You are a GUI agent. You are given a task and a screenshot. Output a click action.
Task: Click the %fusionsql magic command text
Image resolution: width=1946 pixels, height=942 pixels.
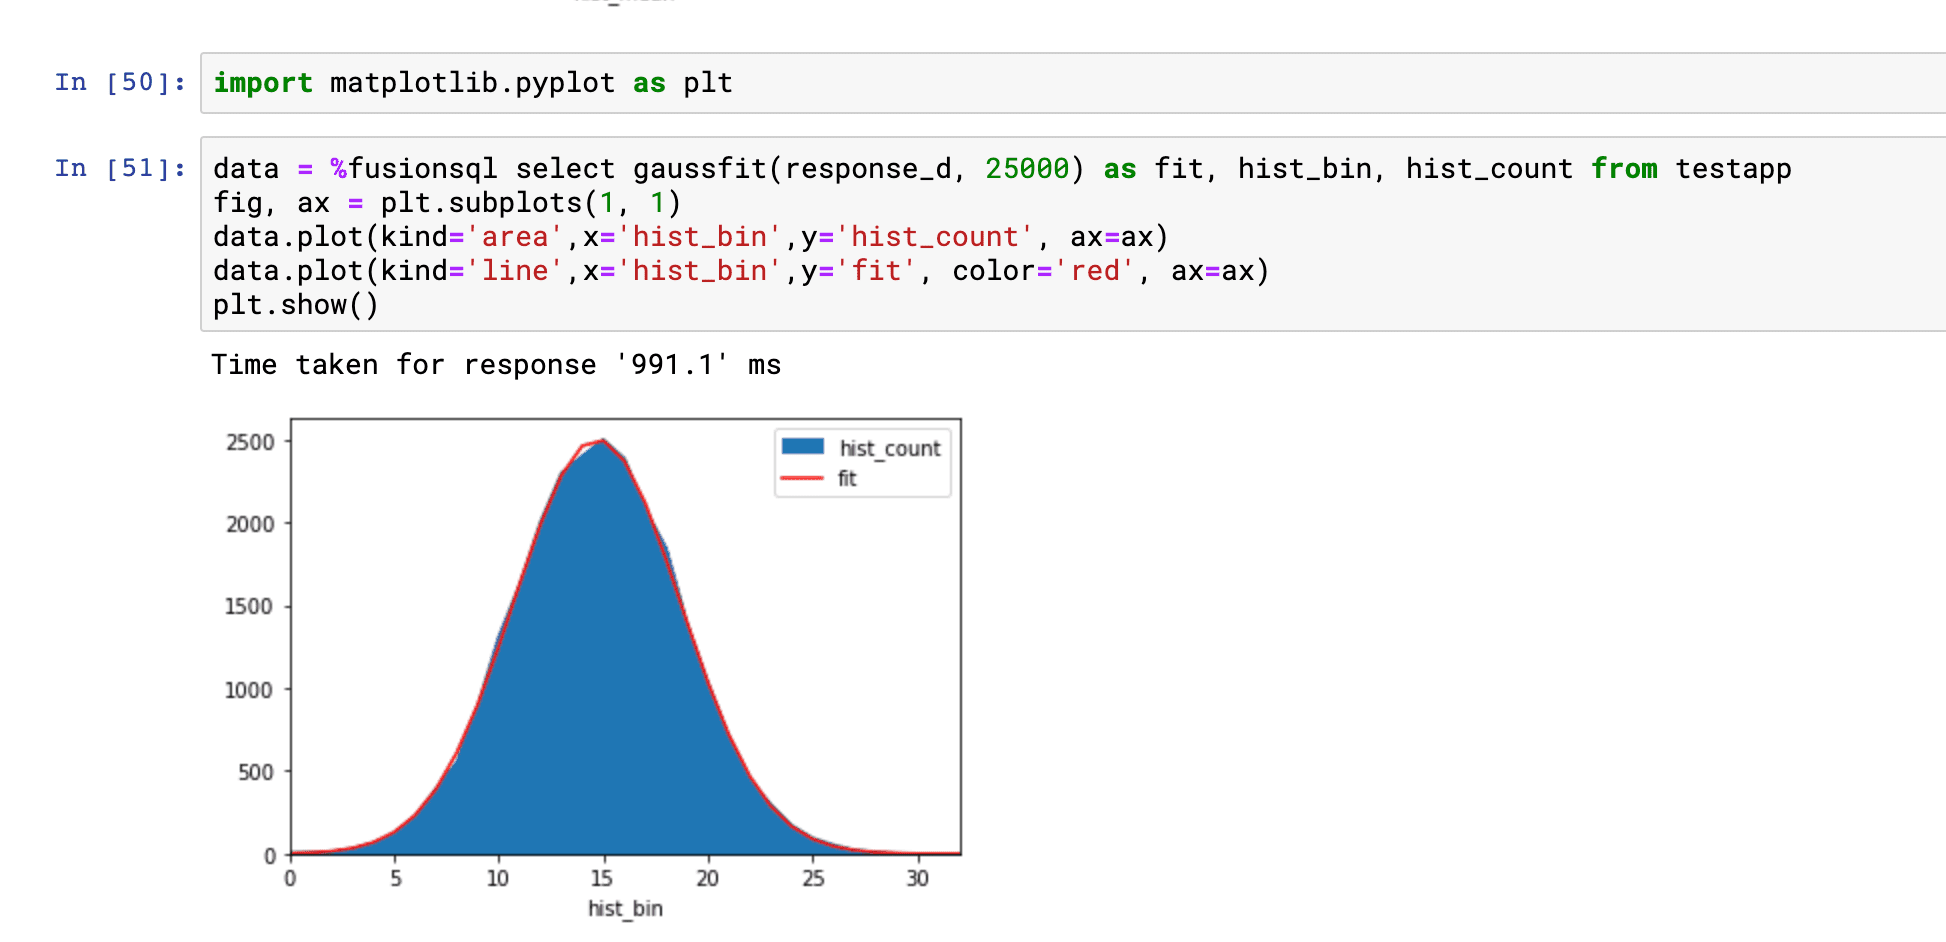tap(413, 168)
